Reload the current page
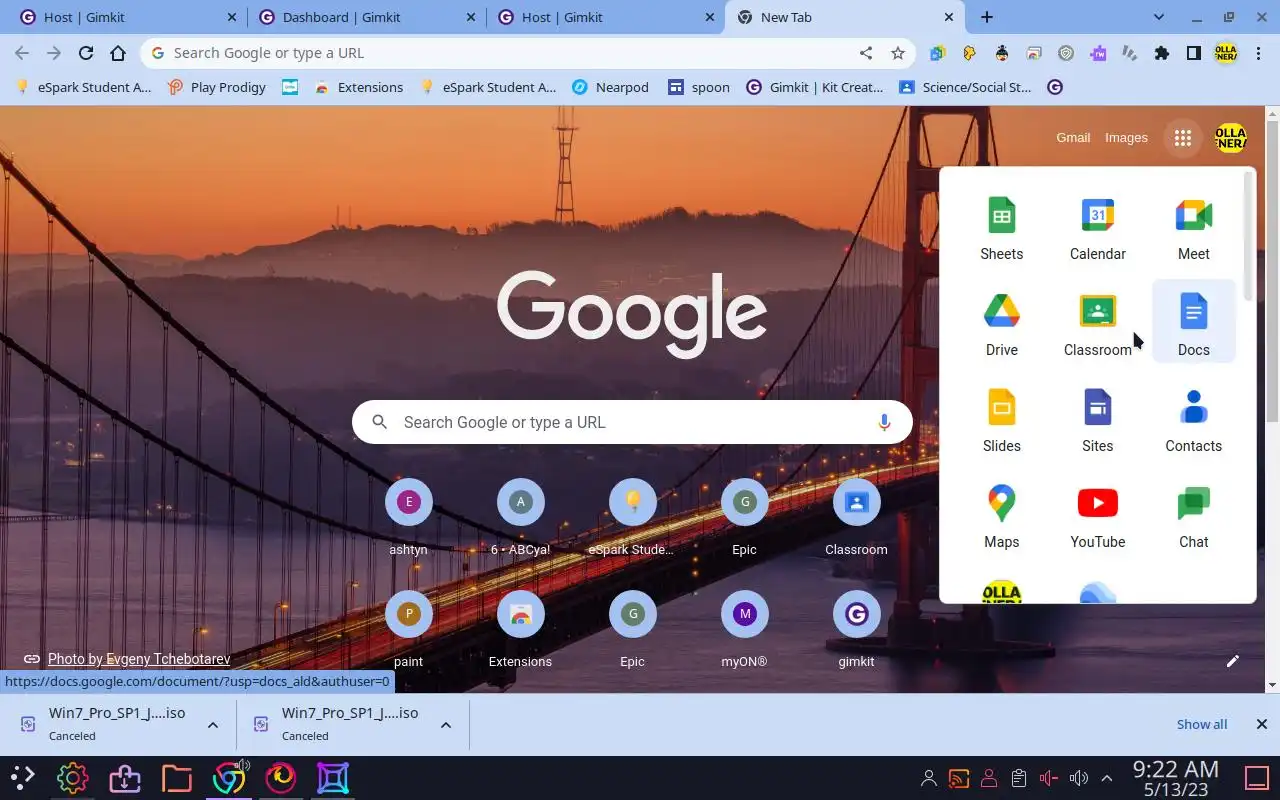The width and height of the screenshot is (1280, 800). [x=86, y=53]
